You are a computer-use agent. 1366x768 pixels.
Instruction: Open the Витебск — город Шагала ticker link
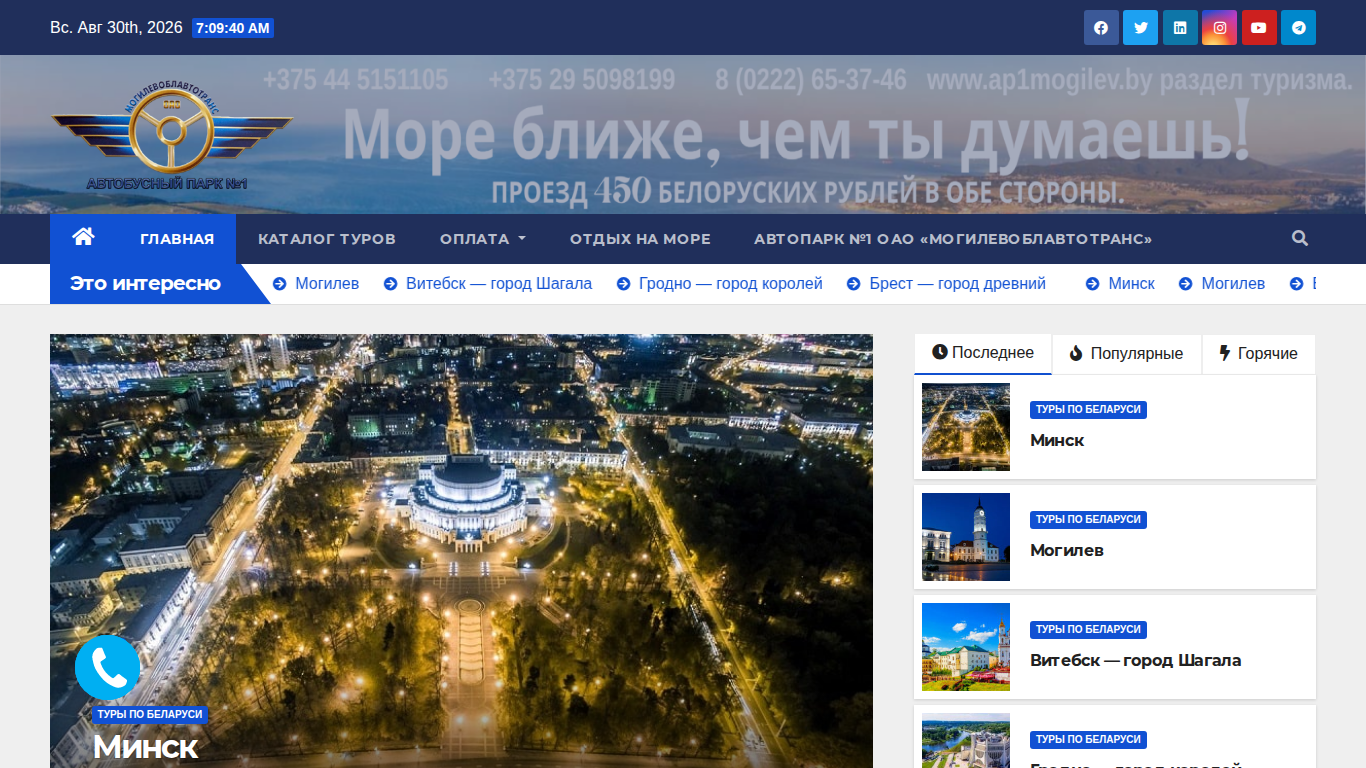[499, 284]
